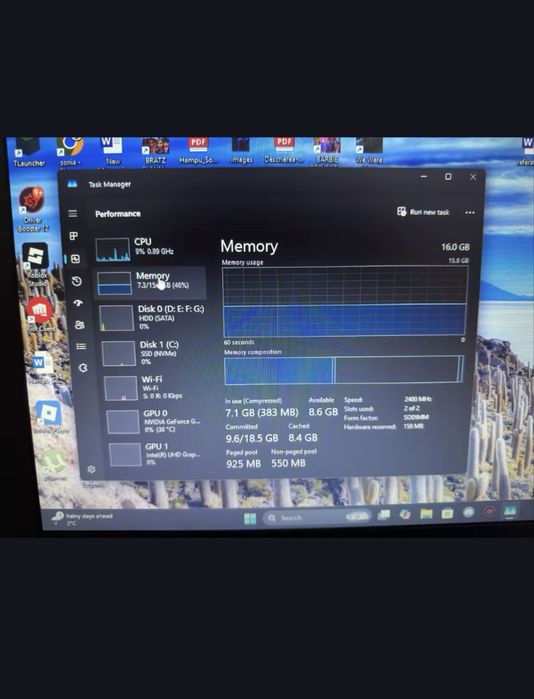534x699 pixels.
Task: Click the Memory usage graph
Action: pyautogui.click(x=344, y=301)
